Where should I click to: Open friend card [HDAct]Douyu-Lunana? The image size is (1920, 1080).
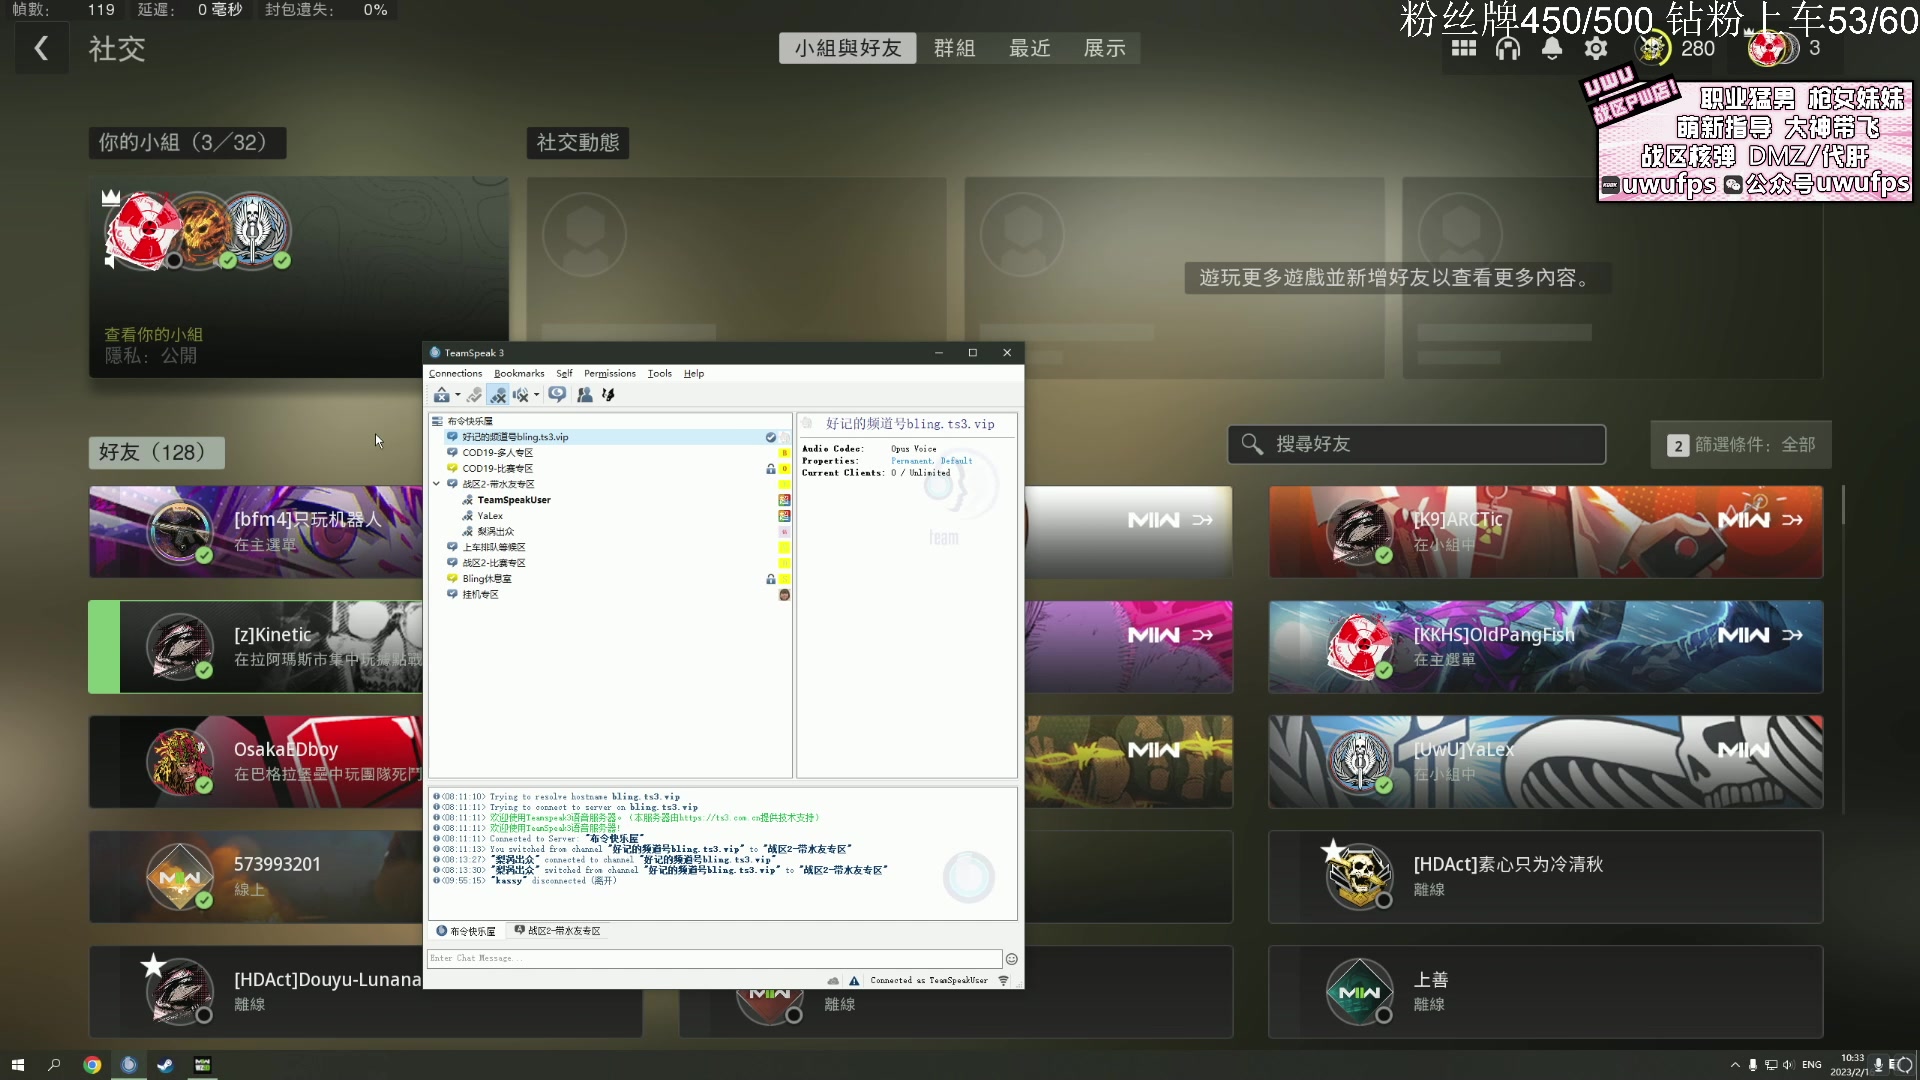tap(256, 992)
